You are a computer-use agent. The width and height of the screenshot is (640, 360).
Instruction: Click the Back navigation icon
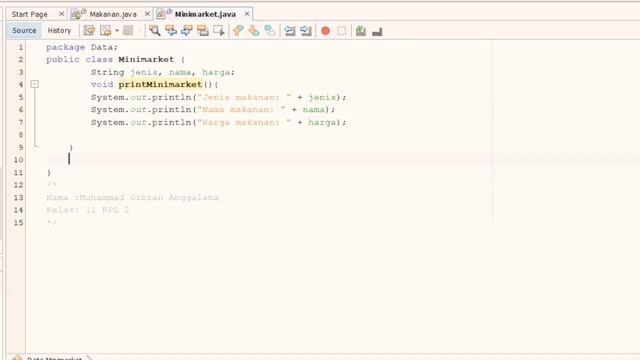(106, 31)
